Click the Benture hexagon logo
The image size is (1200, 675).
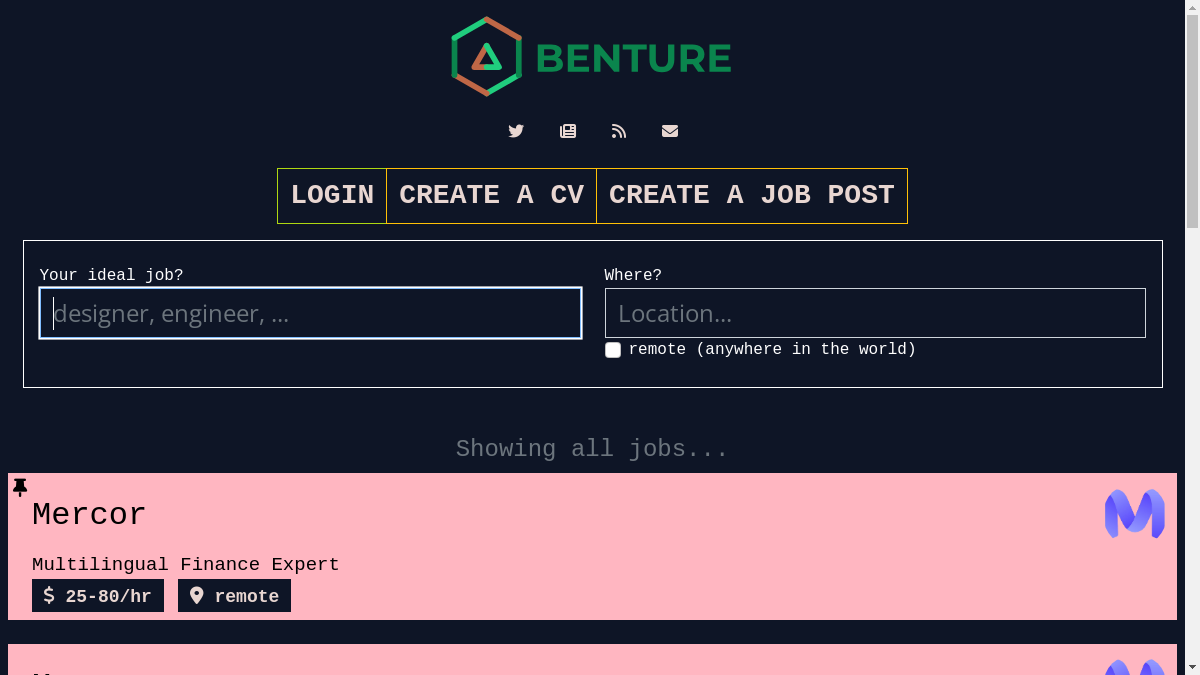pos(486,57)
